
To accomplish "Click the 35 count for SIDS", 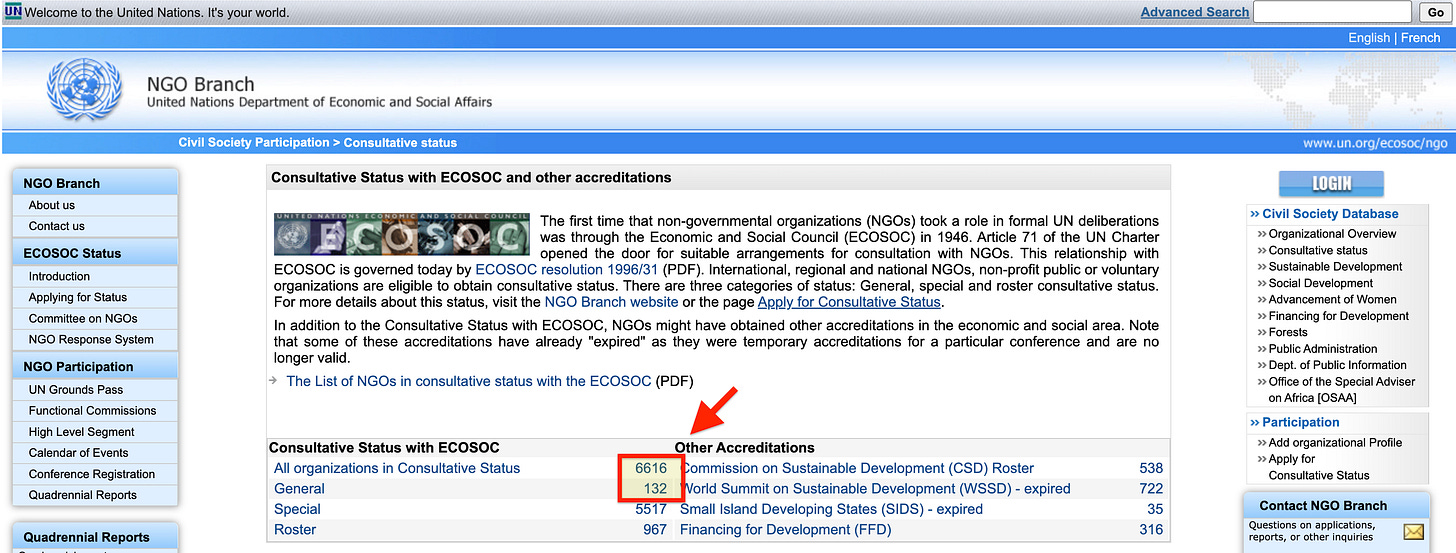I will click(1155, 509).
